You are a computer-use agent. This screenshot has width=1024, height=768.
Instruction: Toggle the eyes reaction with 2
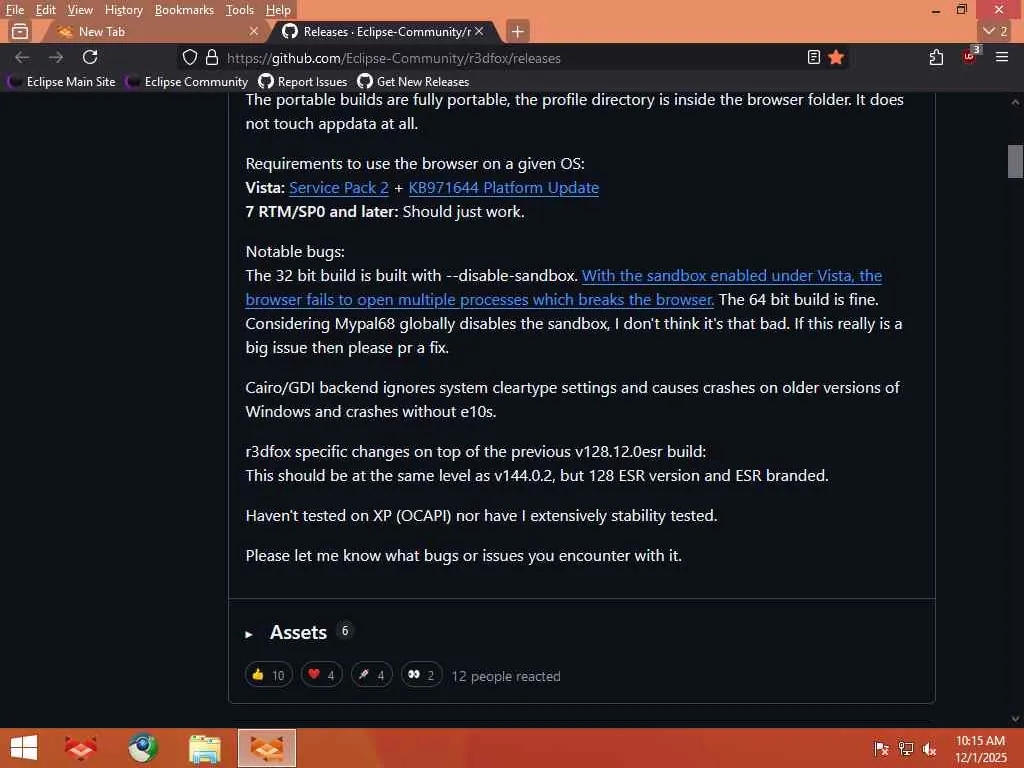pyautogui.click(x=421, y=675)
